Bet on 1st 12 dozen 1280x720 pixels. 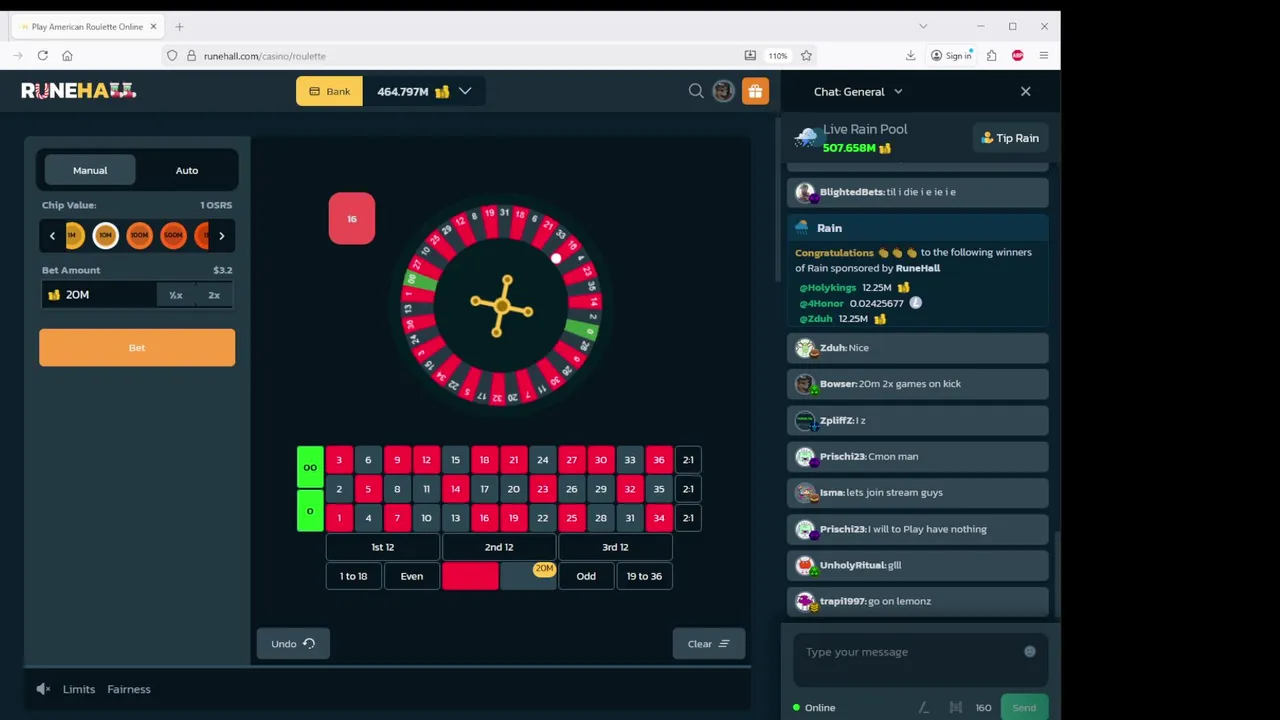[x=383, y=547]
